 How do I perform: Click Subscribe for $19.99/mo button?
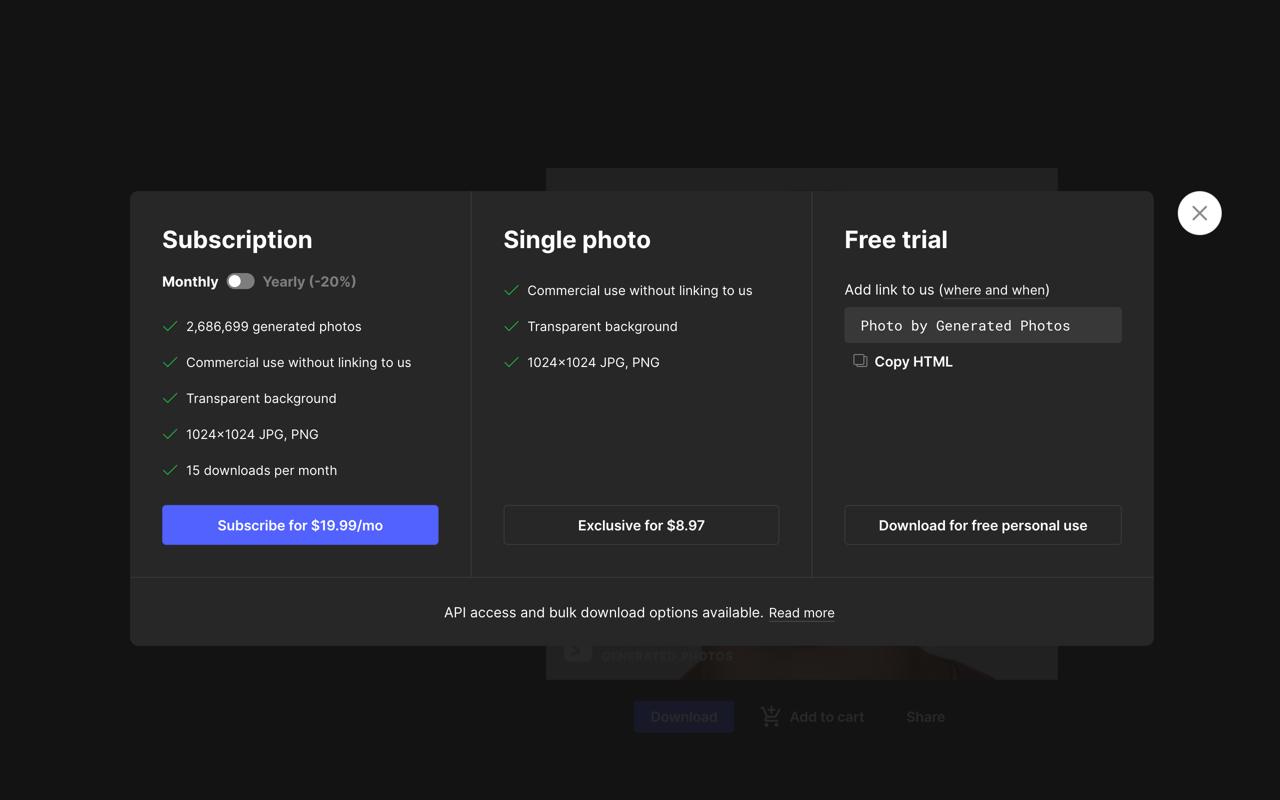tap(300, 525)
